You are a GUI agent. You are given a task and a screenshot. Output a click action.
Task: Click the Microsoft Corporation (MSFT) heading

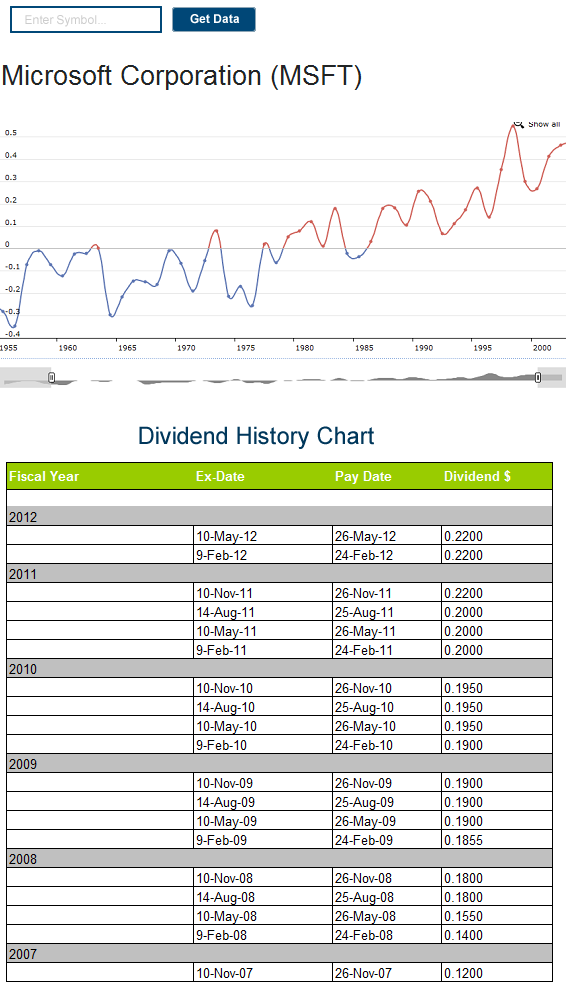coord(182,76)
